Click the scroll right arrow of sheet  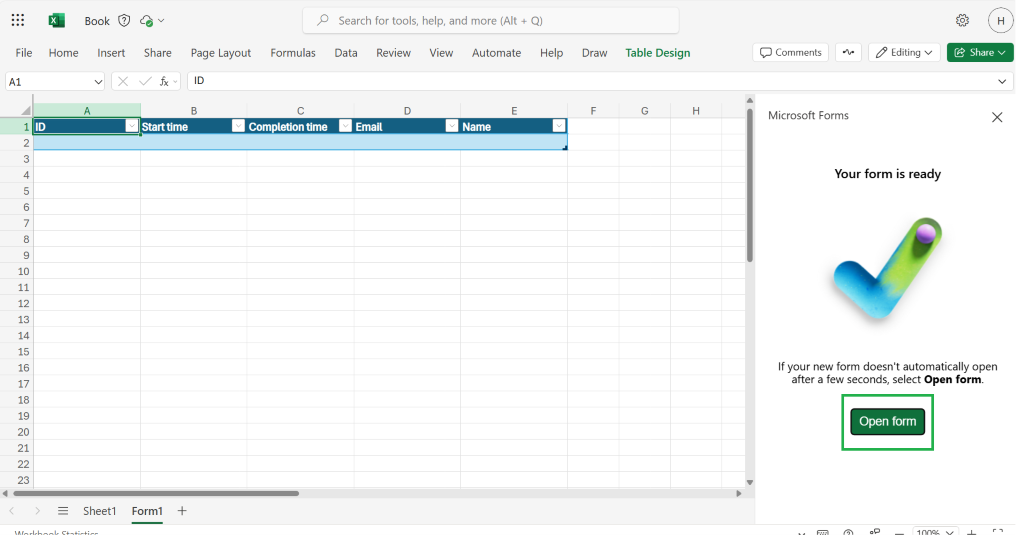(x=739, y=494)
